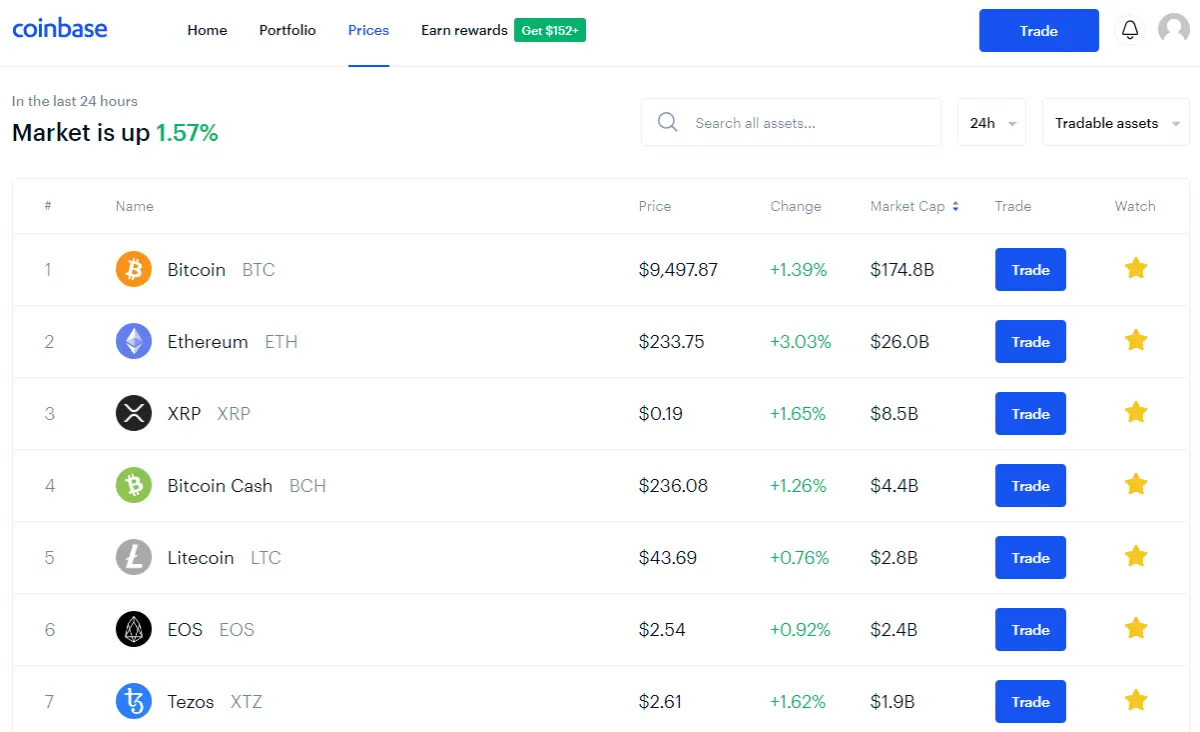The height and width of the screenshot is (732, 1200).
Task: Click the top Trade button in header
Action: point(1039,31)
